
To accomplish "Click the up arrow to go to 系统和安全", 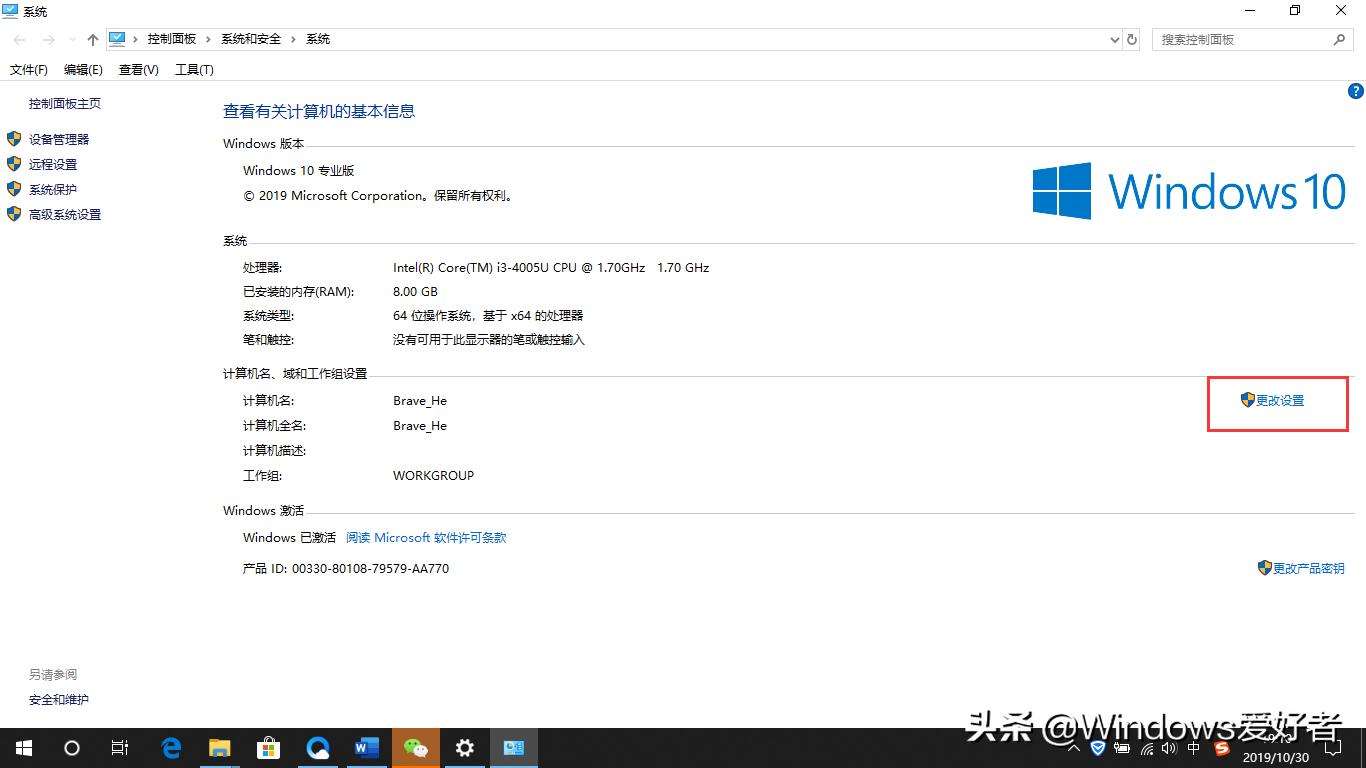I will click(x=92, y=38).
